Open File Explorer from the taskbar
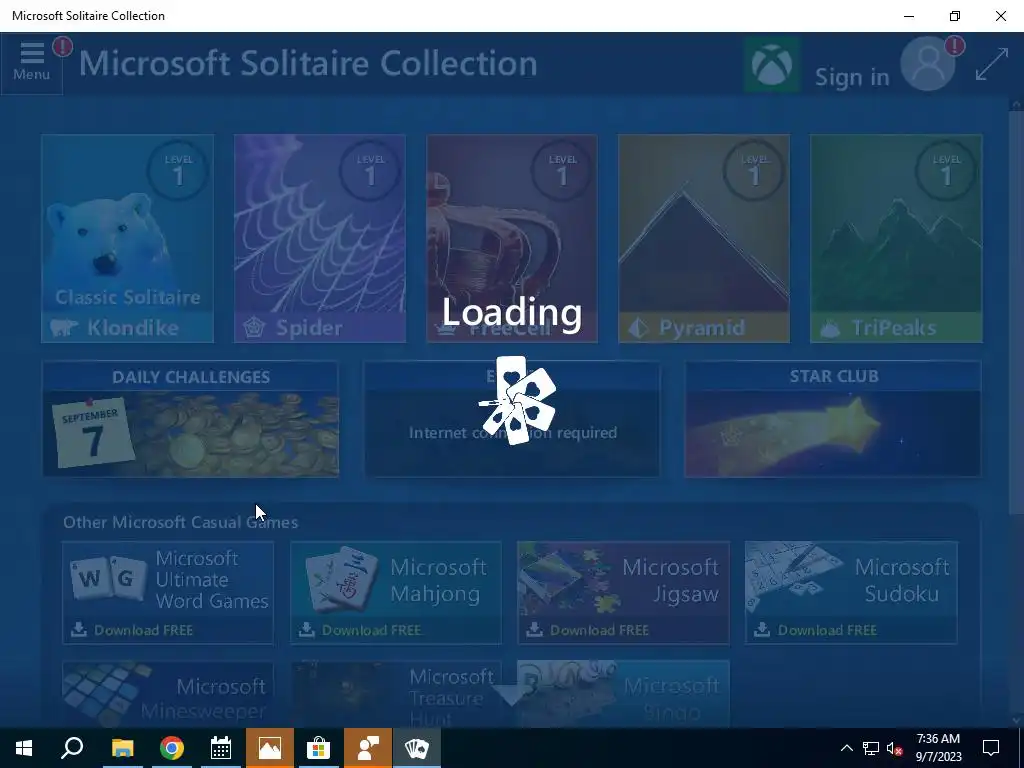 pos(122,748)
